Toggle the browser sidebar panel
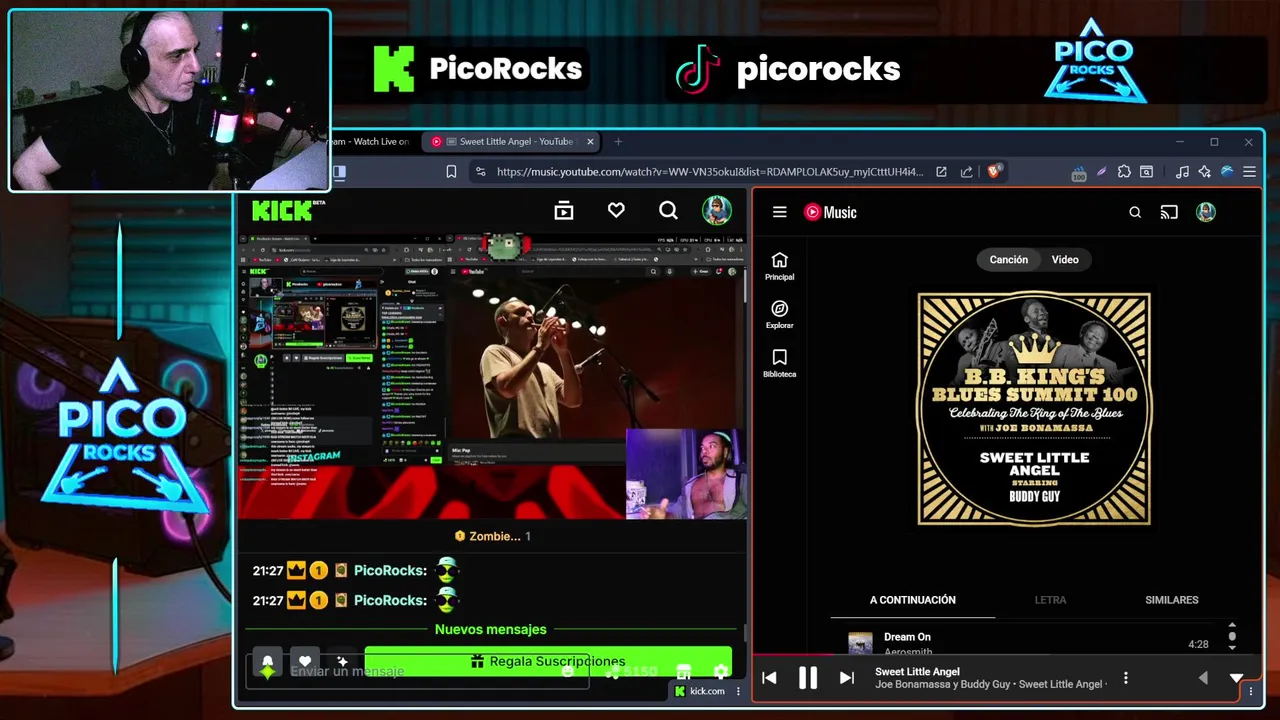 pyautogui.click(x=339, y=172)
